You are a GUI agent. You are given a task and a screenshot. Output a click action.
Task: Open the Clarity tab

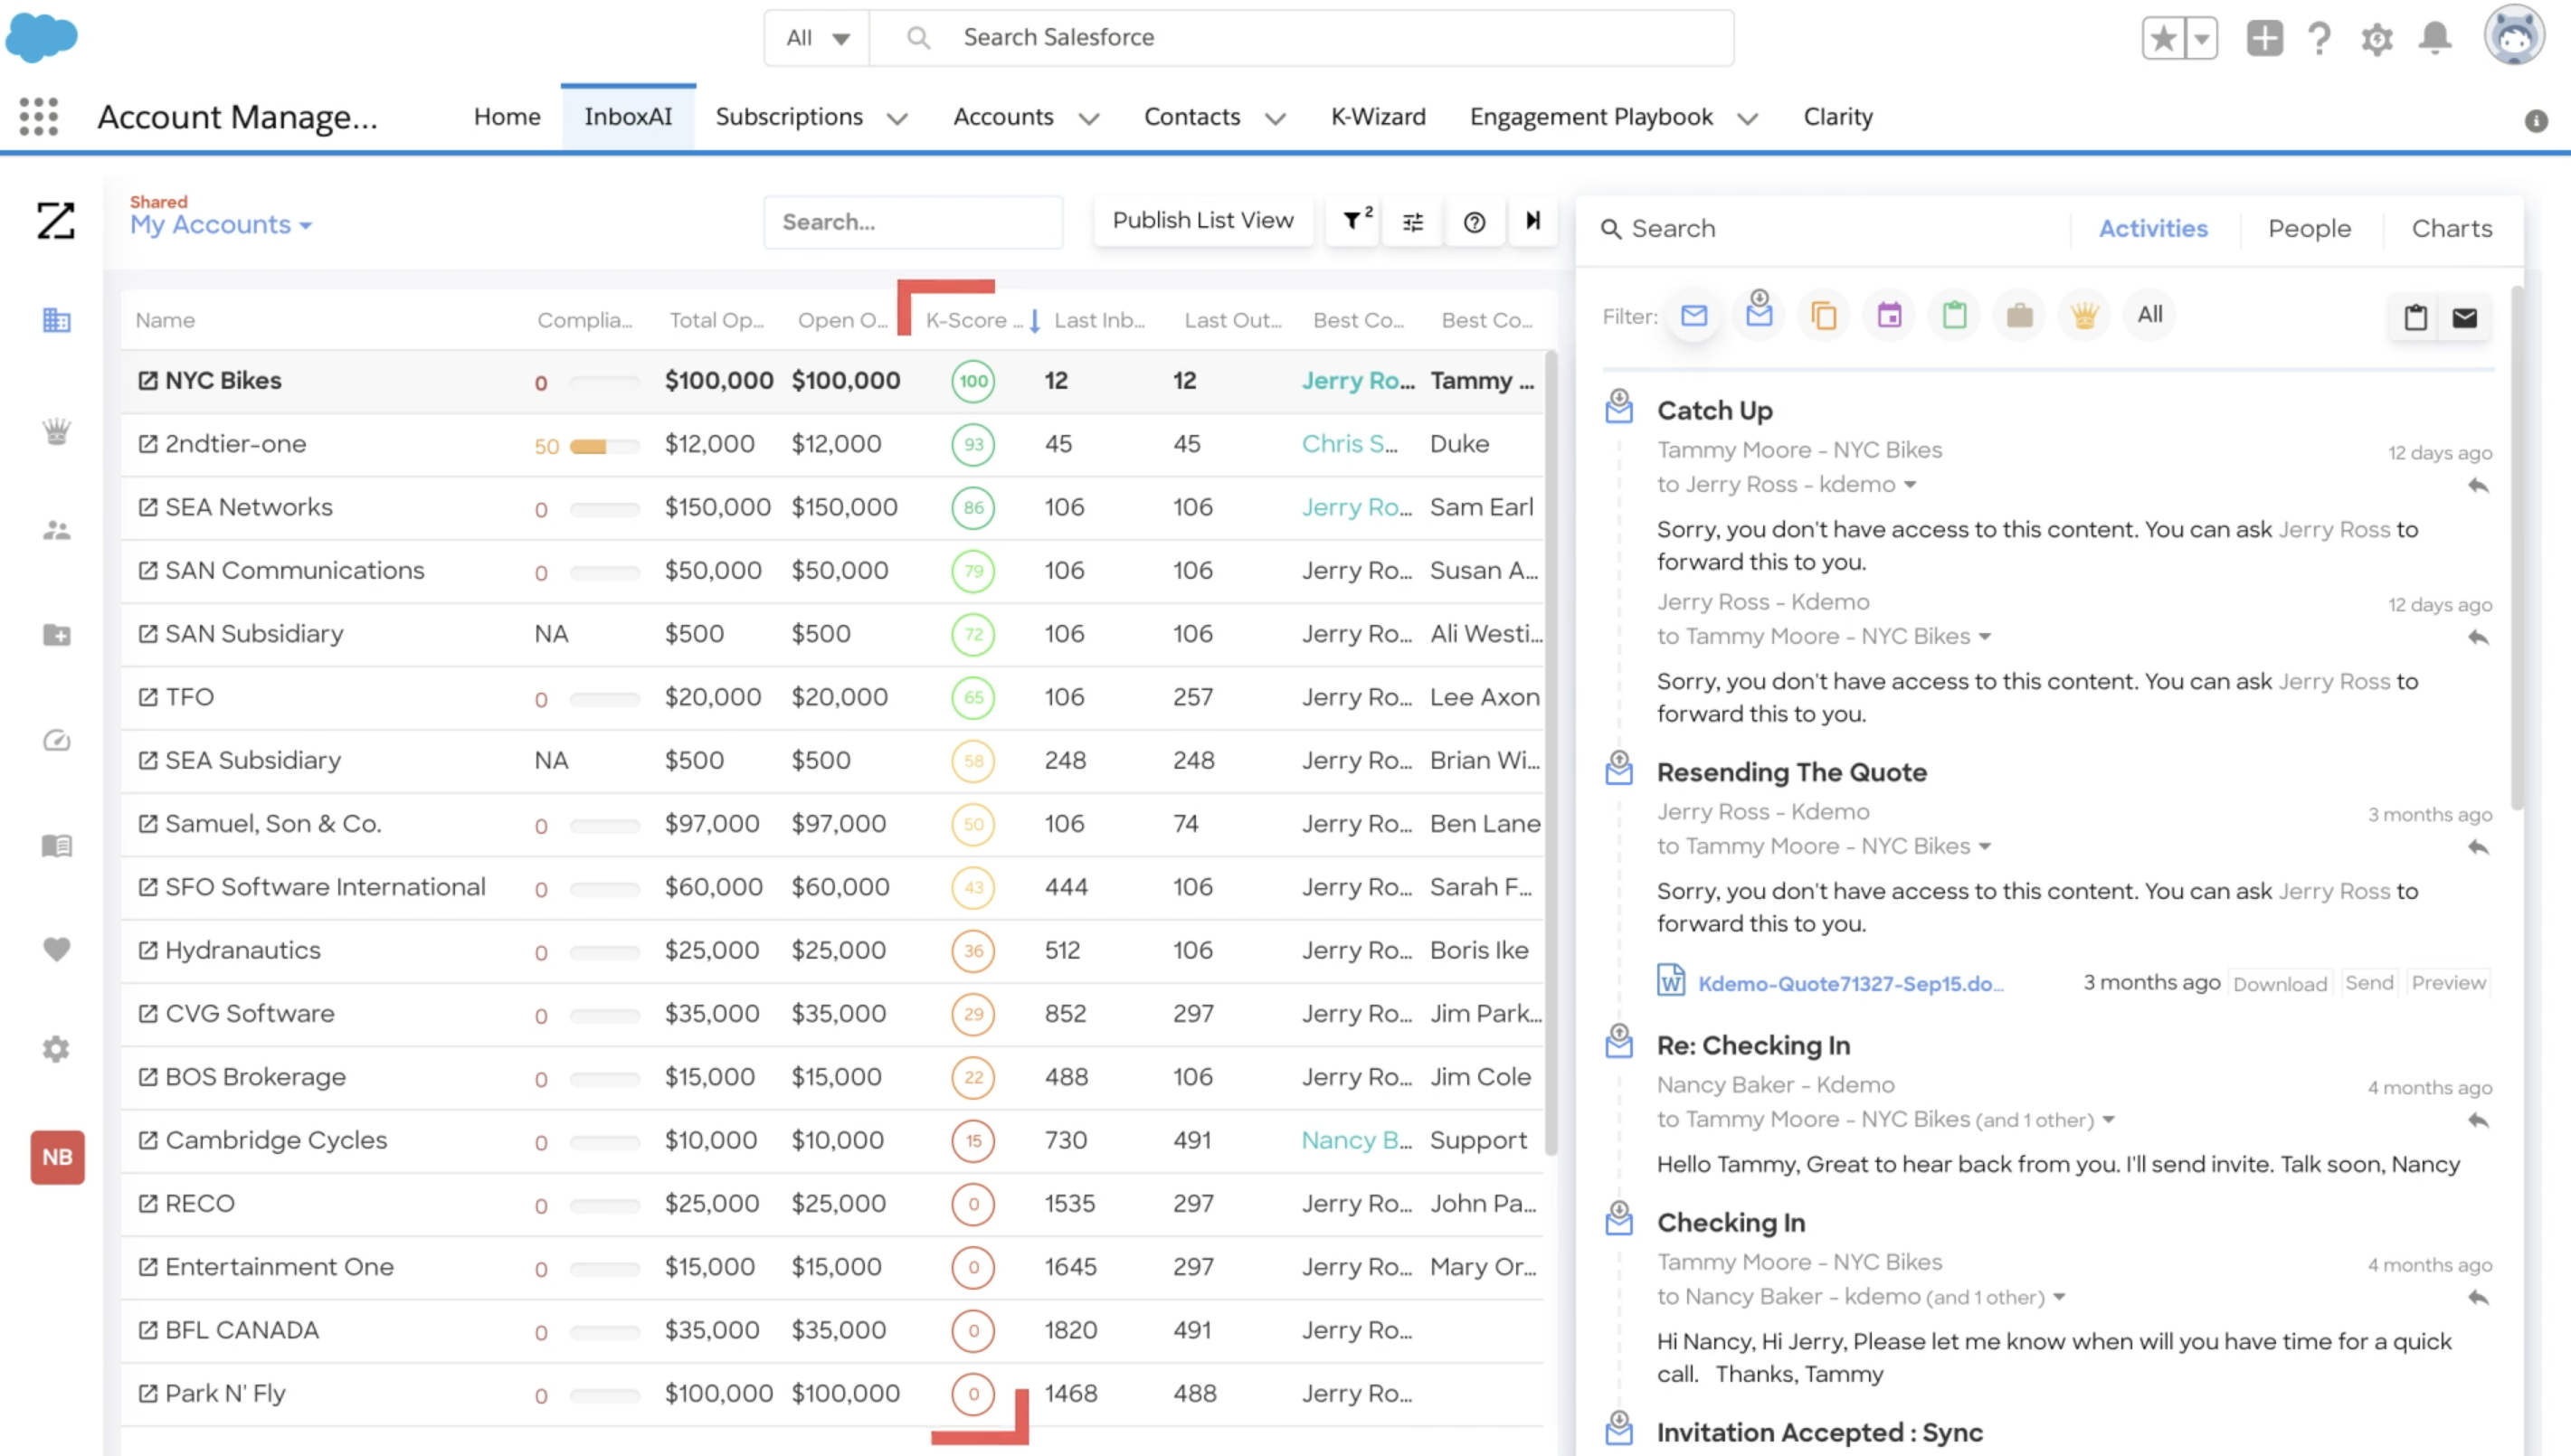click(1837, 117)
